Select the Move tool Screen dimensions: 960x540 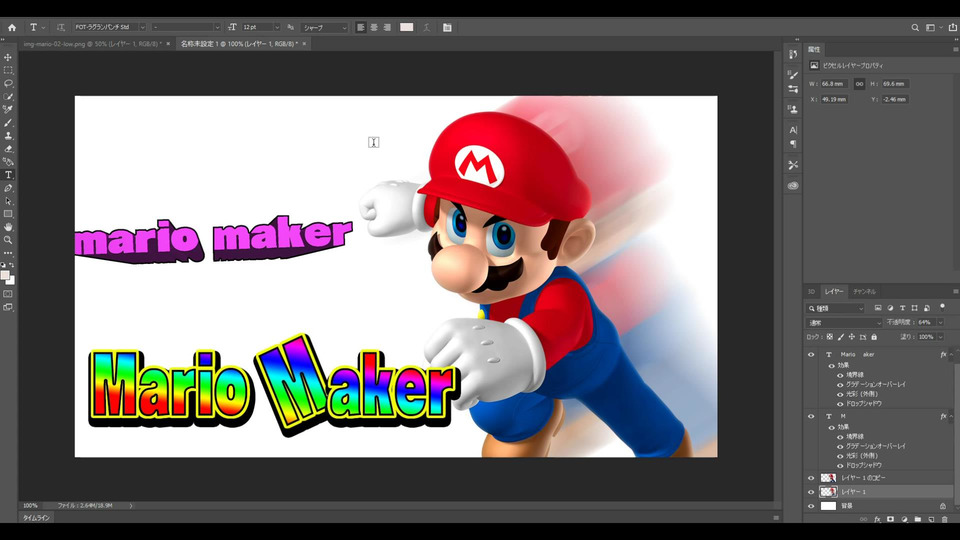coord(8,57)
